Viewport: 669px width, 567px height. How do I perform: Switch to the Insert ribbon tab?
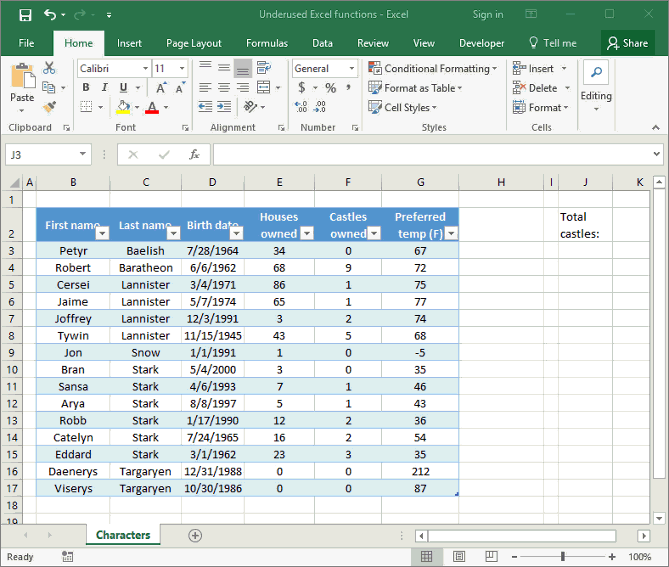(x=129, y=43)
